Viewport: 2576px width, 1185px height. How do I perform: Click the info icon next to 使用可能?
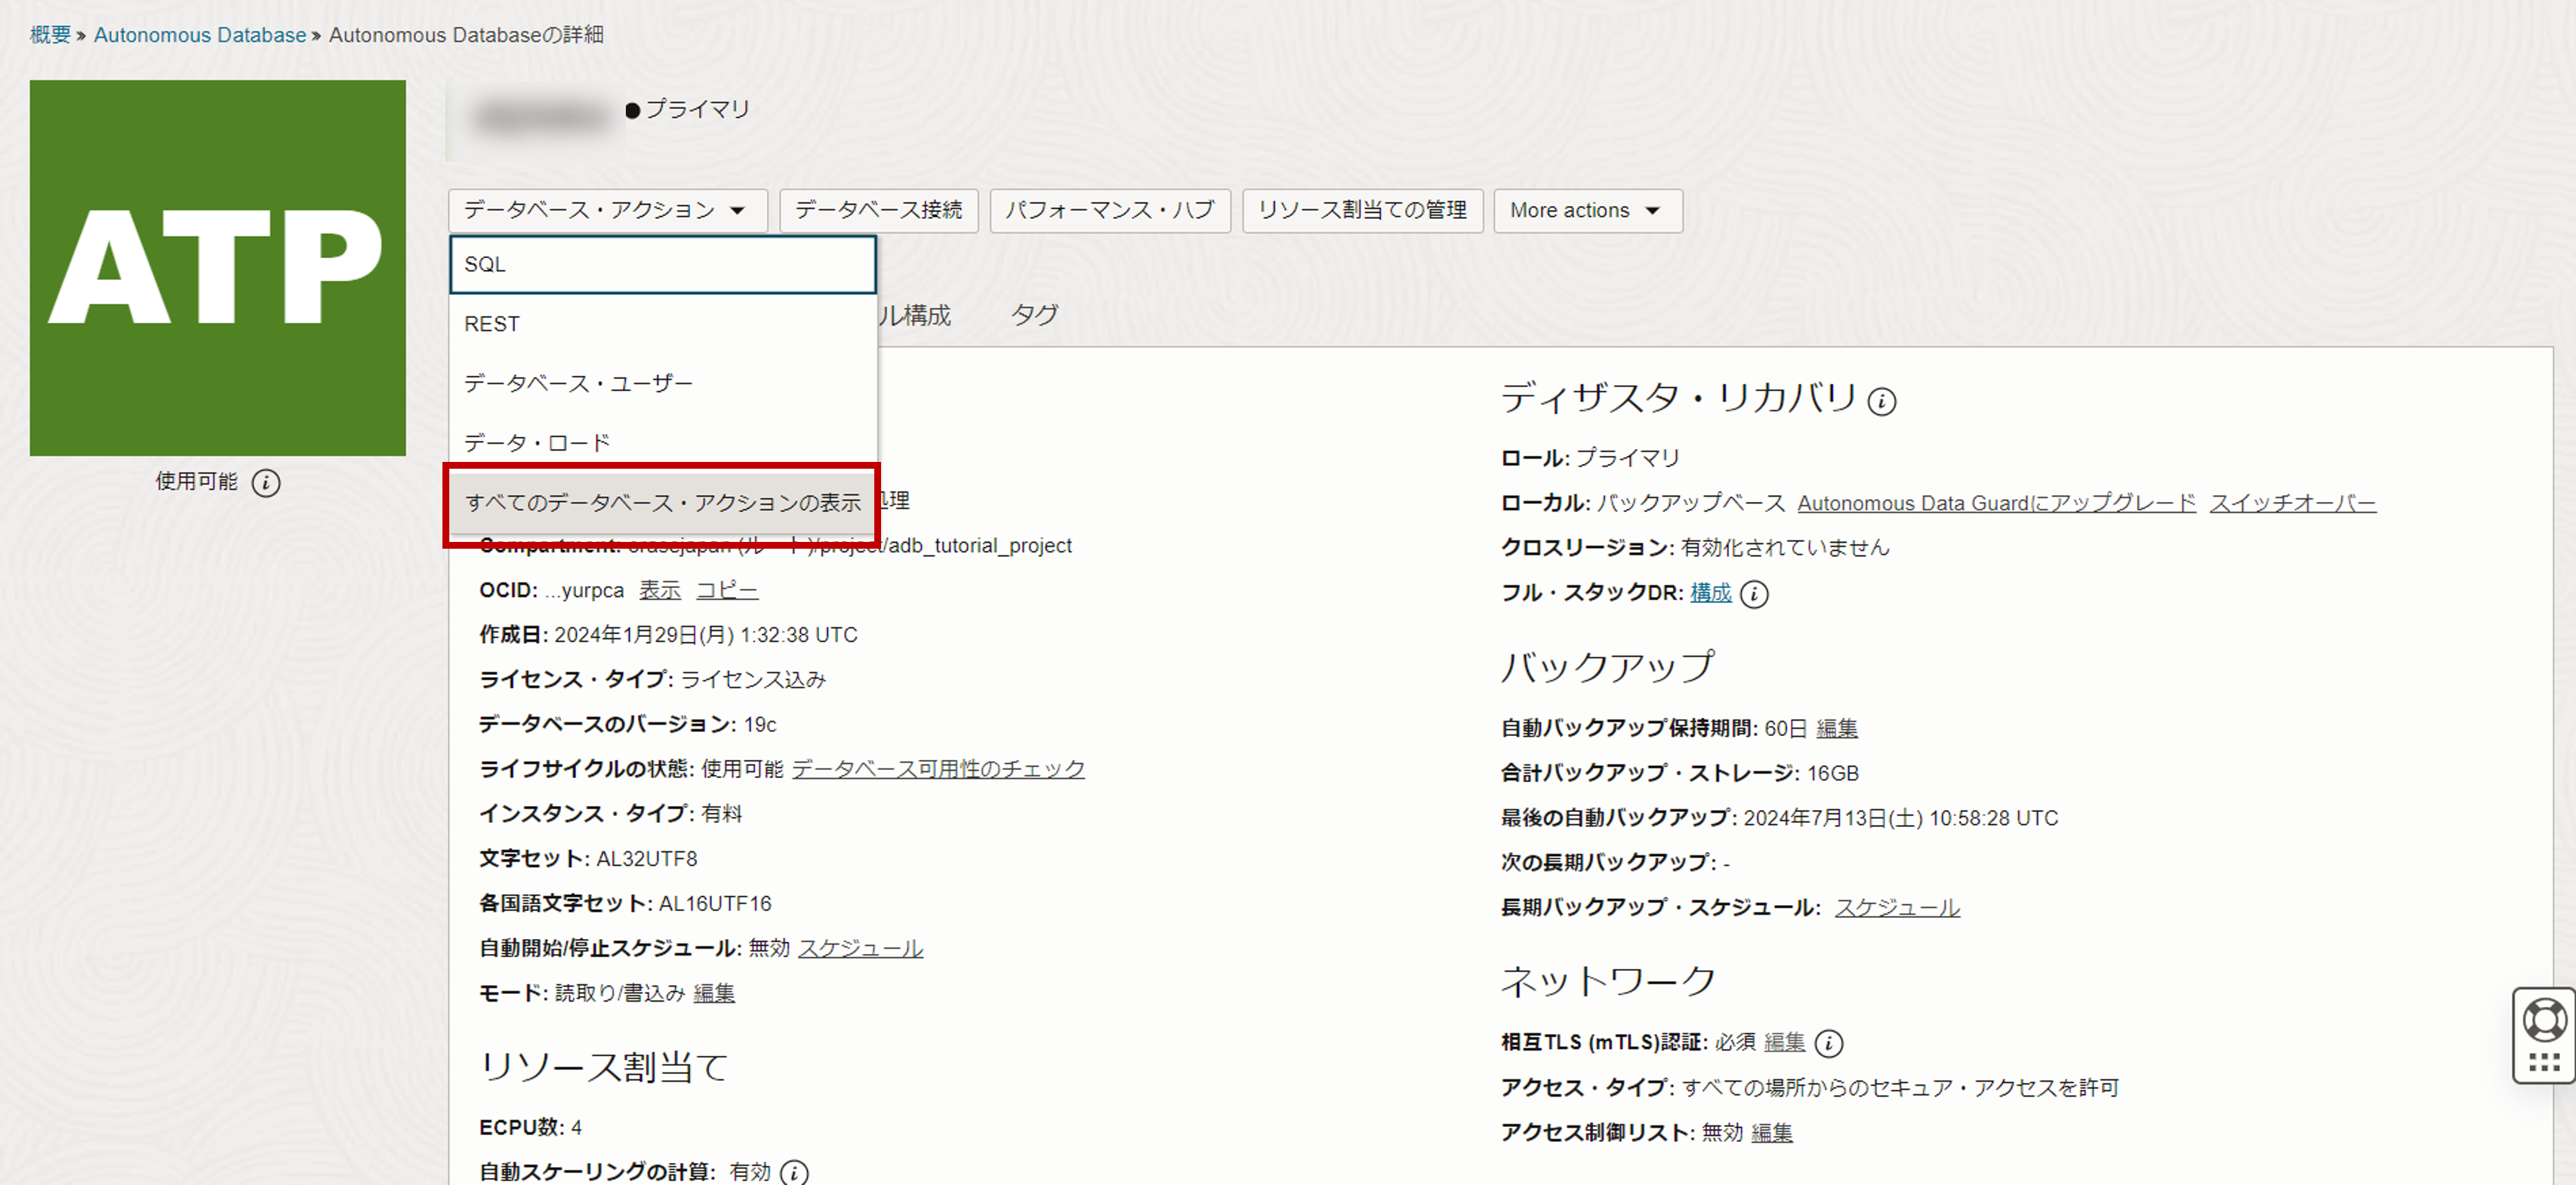[x=266, y=483]
